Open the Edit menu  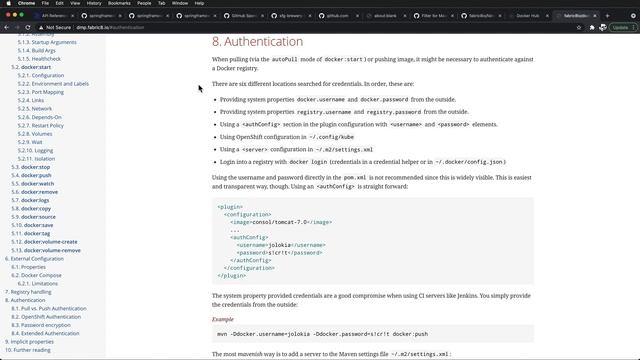coord(60,3)
